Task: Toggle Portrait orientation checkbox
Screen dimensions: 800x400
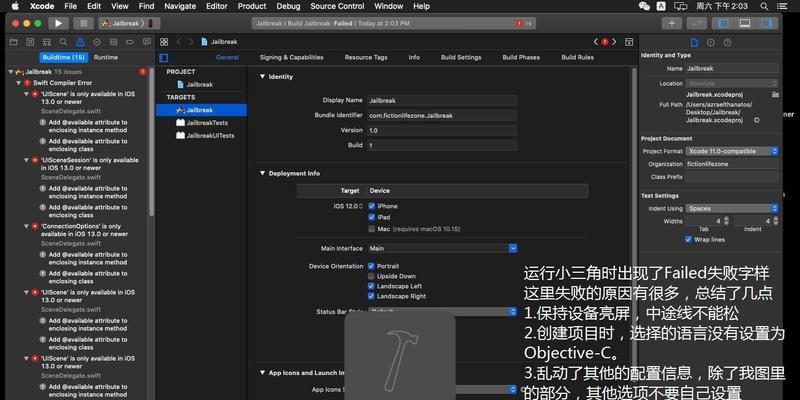Action: point(371,266)
